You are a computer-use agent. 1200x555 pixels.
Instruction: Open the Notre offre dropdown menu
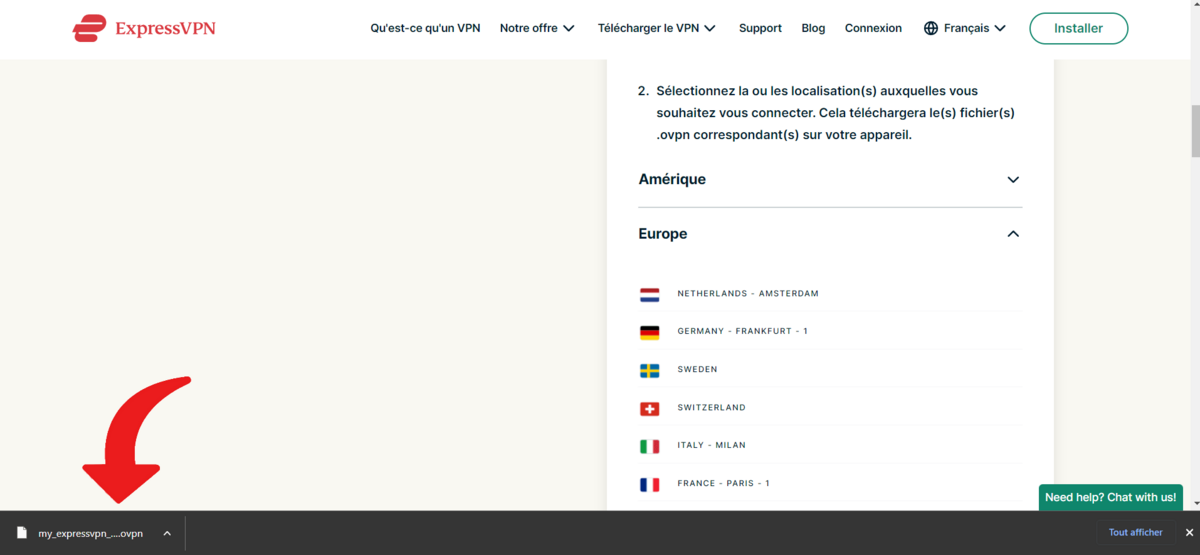click(537, 28)
